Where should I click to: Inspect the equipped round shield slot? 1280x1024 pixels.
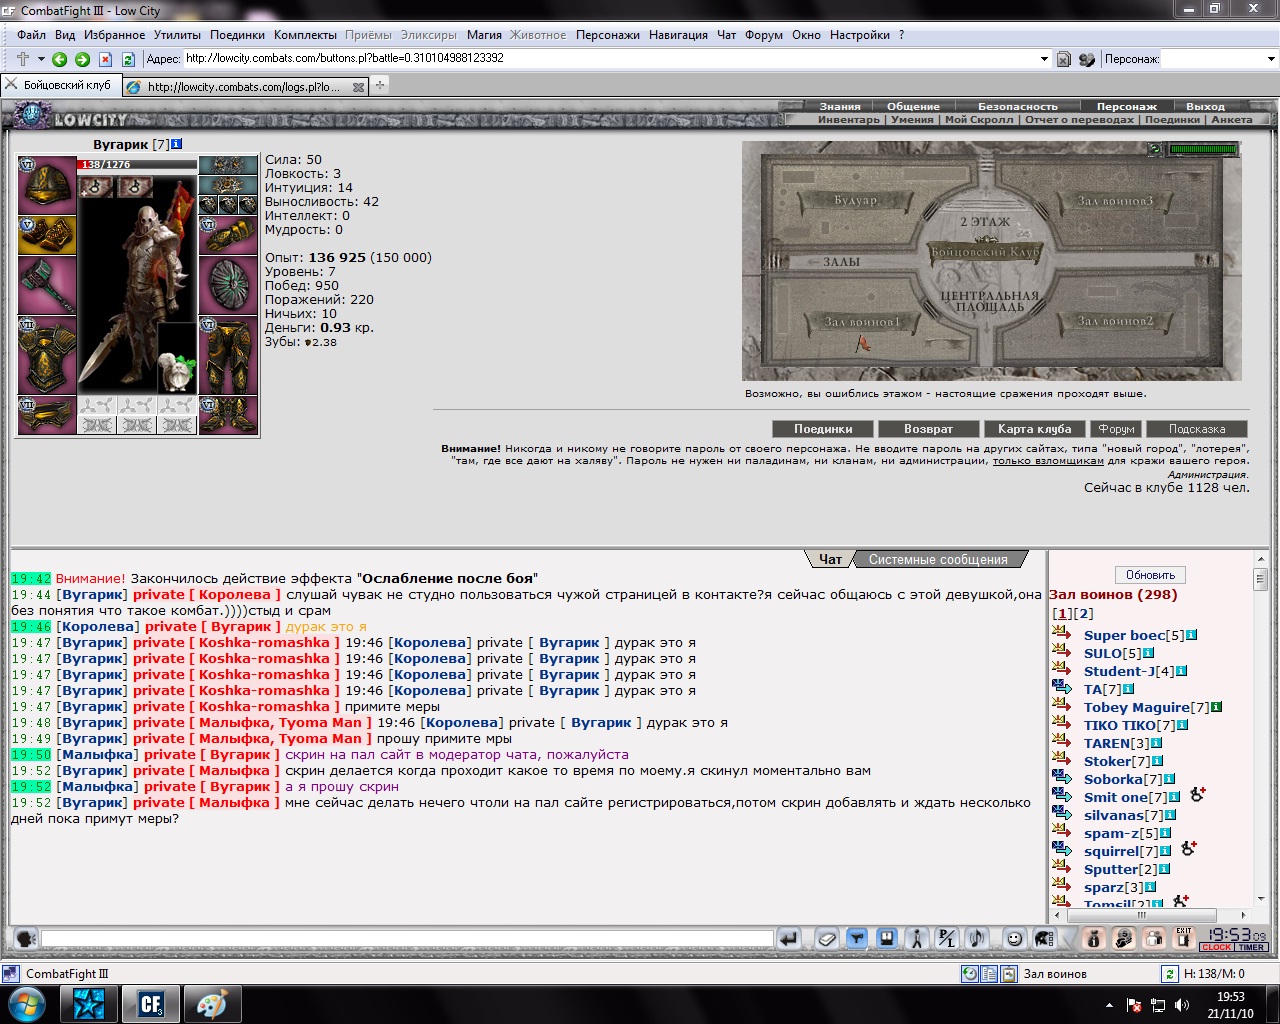click(228, 285)
